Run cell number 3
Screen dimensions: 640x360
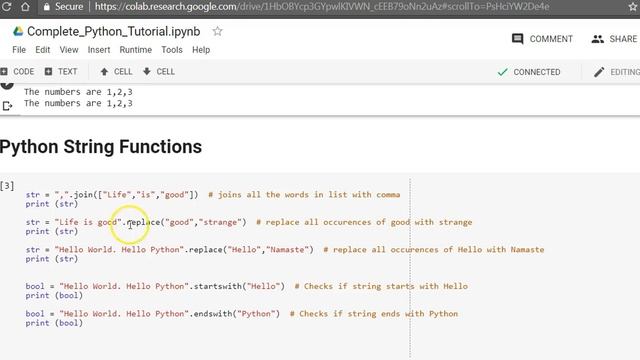point(7,186)
